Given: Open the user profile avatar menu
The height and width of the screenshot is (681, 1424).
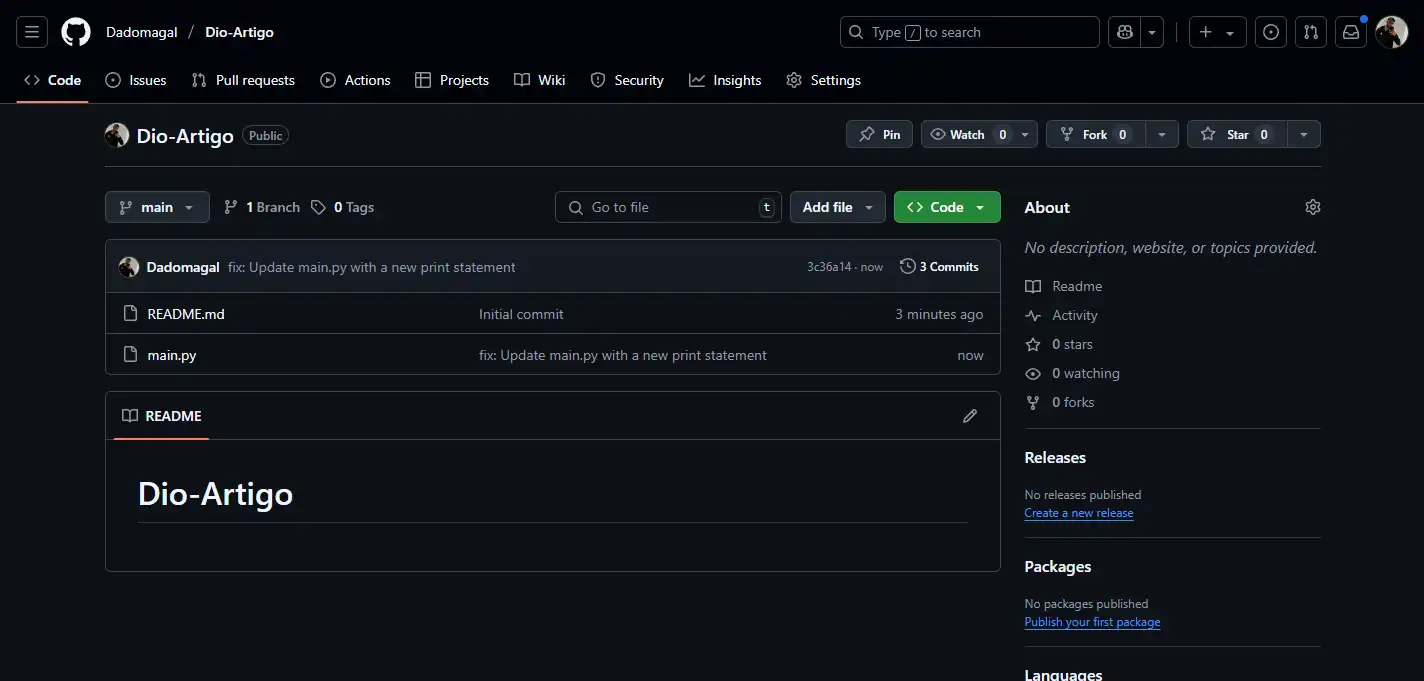Looking at the screenshot, I should pyautogui.click(x=1392, y=32).
